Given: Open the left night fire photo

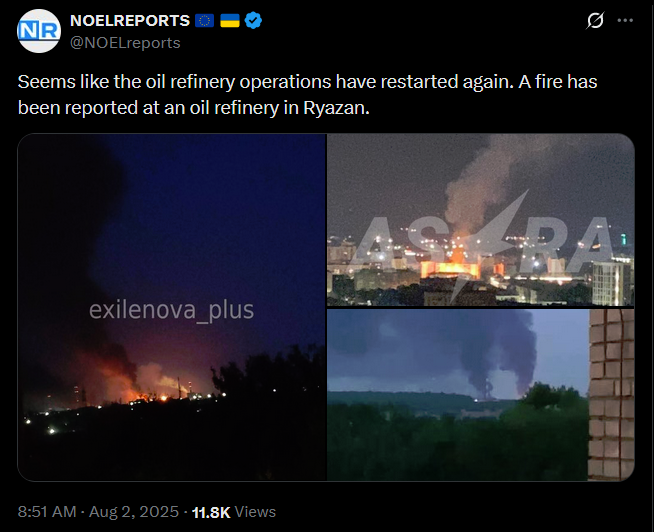Looking at the screenshot, I should pos(171,307).
